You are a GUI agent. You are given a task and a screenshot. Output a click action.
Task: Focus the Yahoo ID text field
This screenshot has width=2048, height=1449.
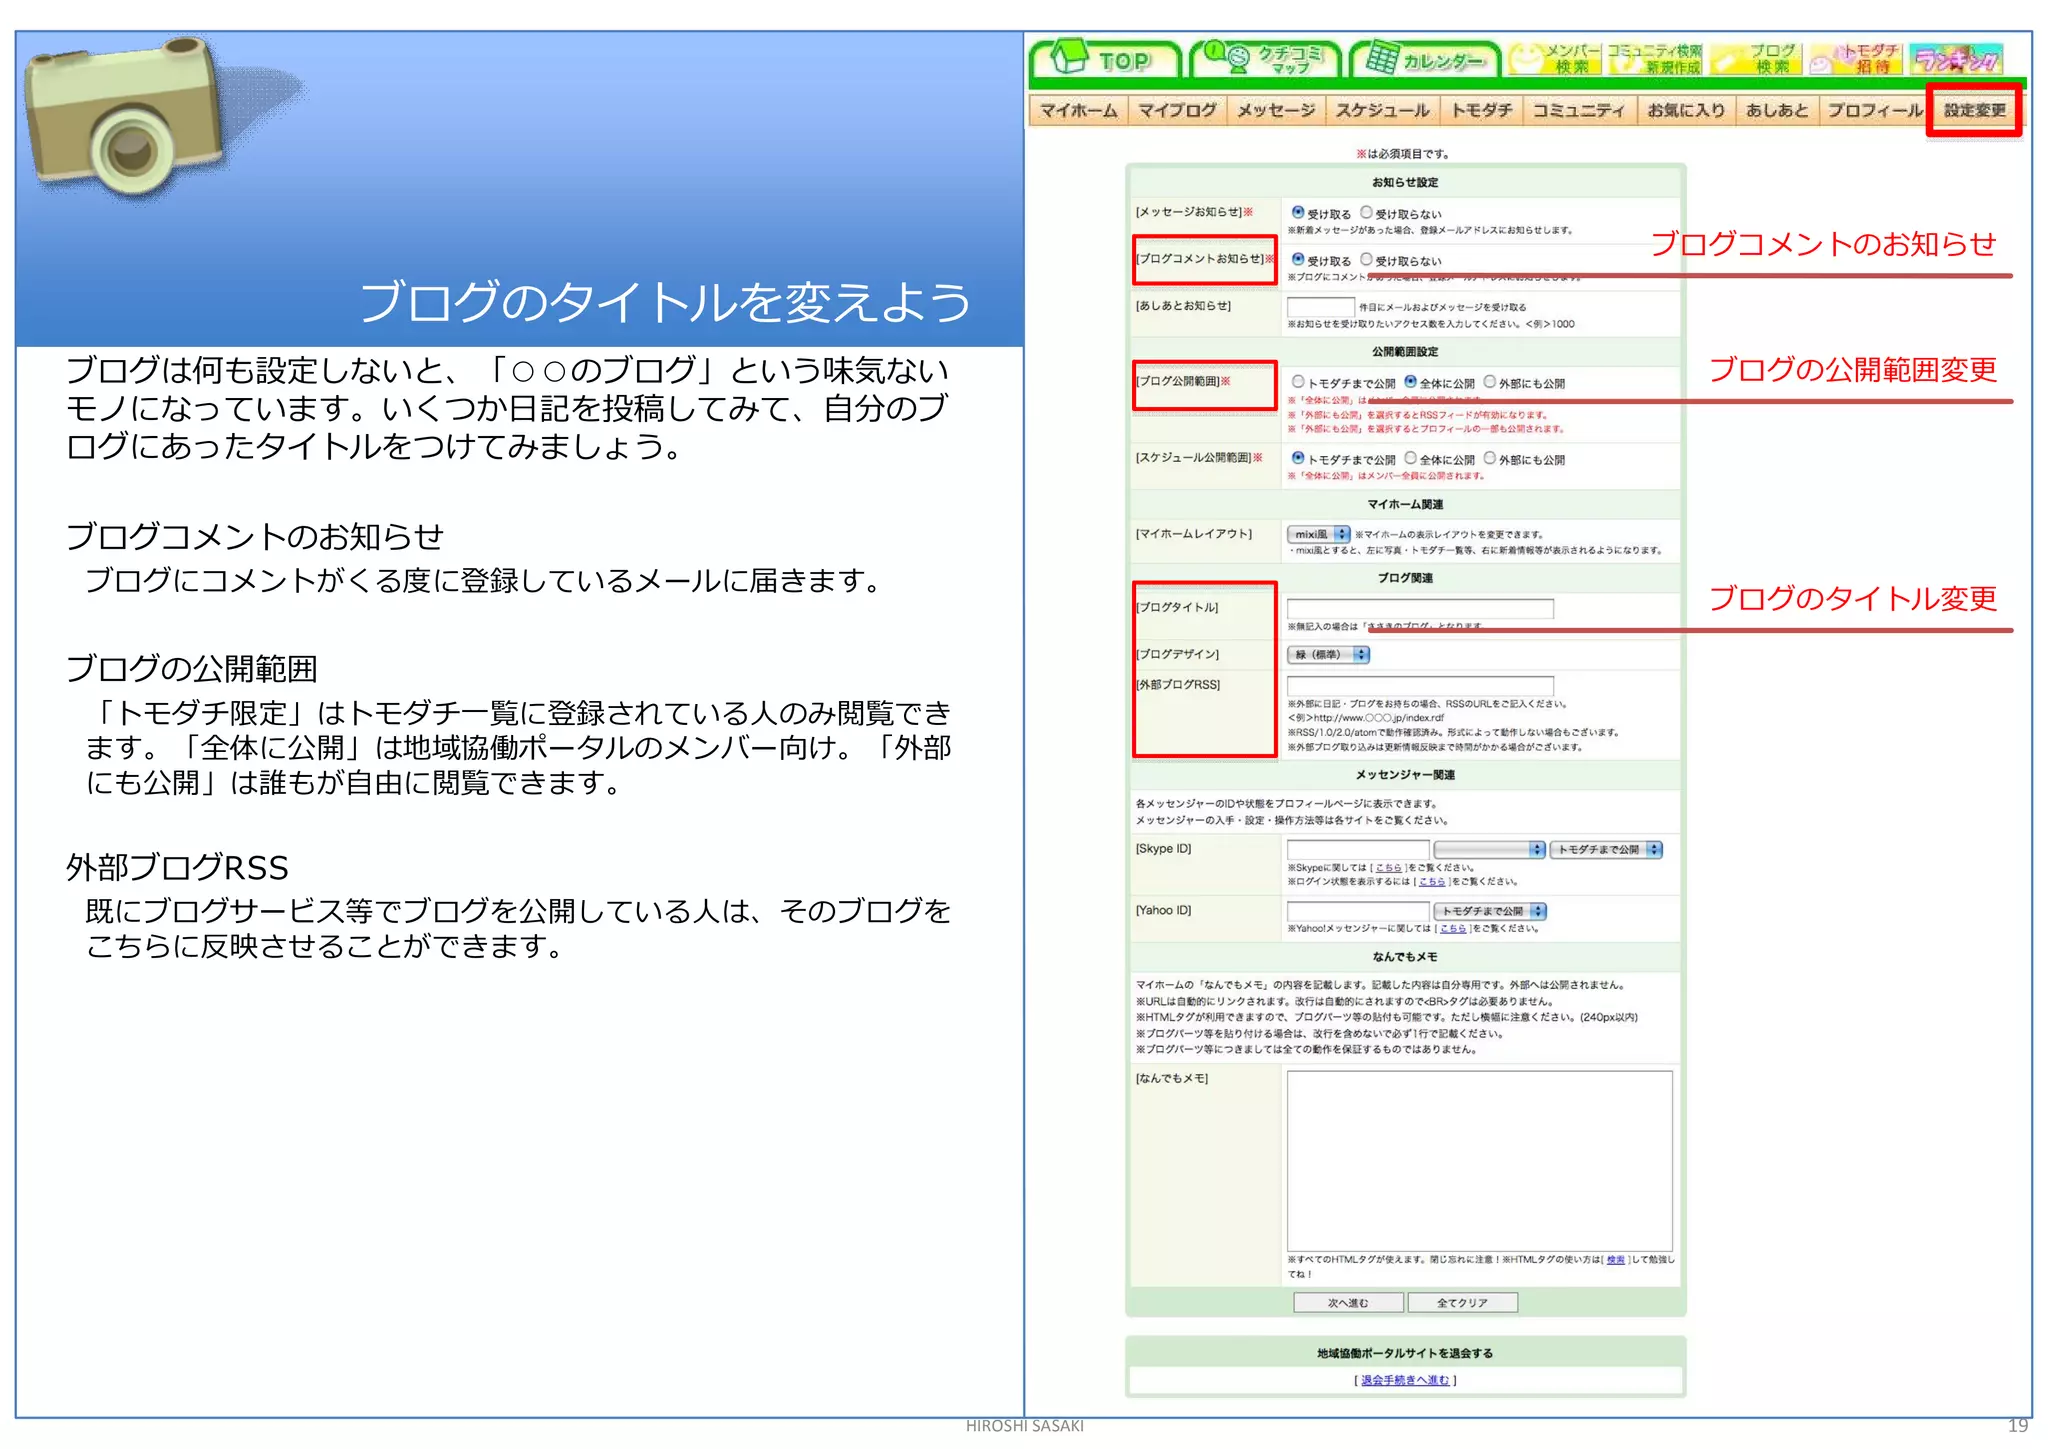[1358, 911]
